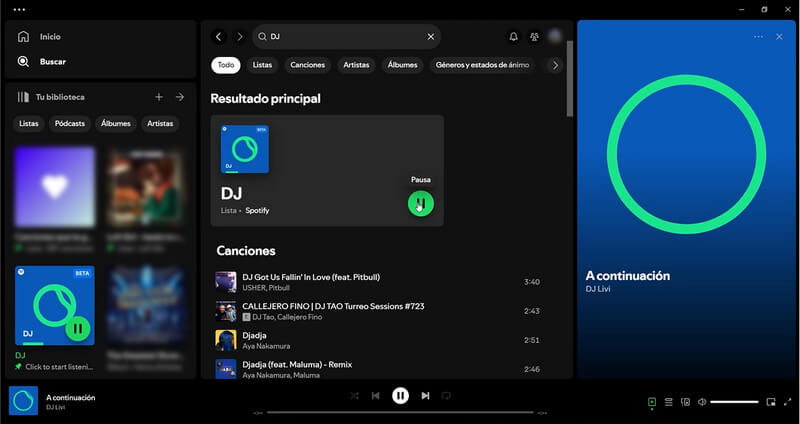Click the Buscar magnifier icon in sidebar
The height and width of the screenshot is (424, 800).
(23, 61)
